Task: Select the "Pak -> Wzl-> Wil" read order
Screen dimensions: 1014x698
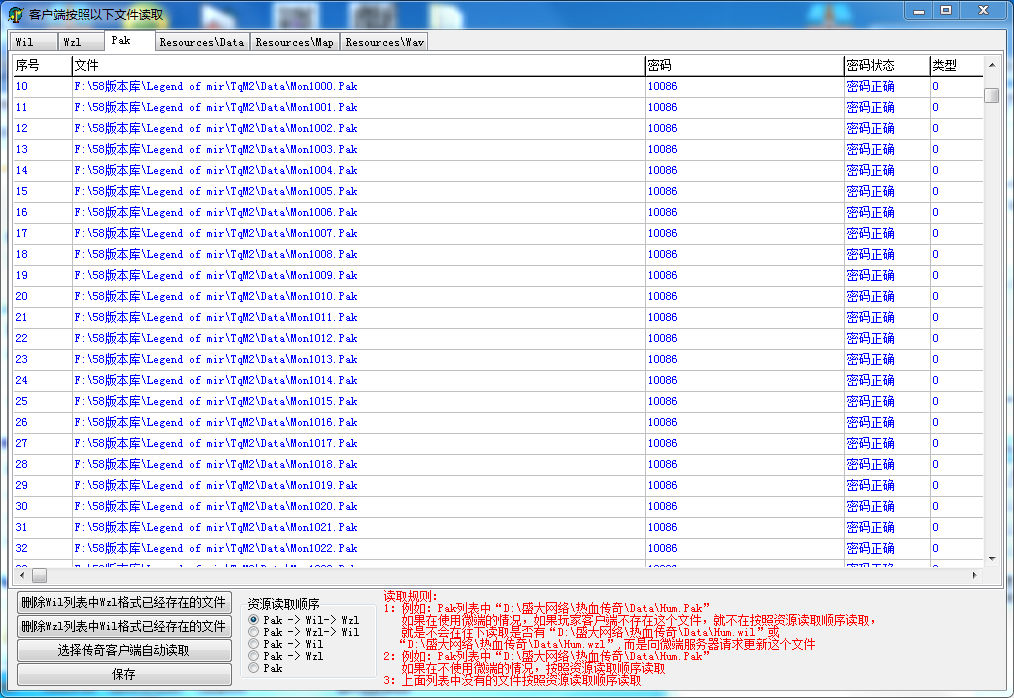Action: coord(254,632)
